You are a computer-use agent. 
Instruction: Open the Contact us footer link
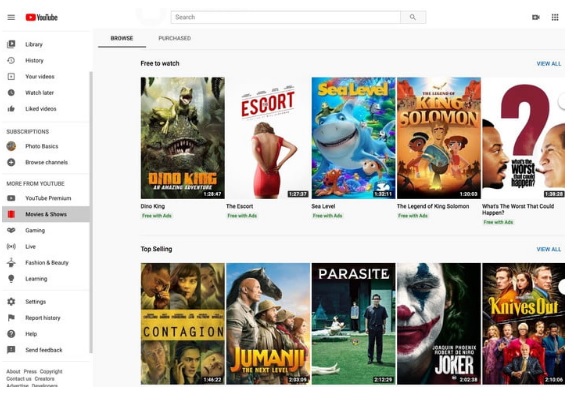(19, 379)
